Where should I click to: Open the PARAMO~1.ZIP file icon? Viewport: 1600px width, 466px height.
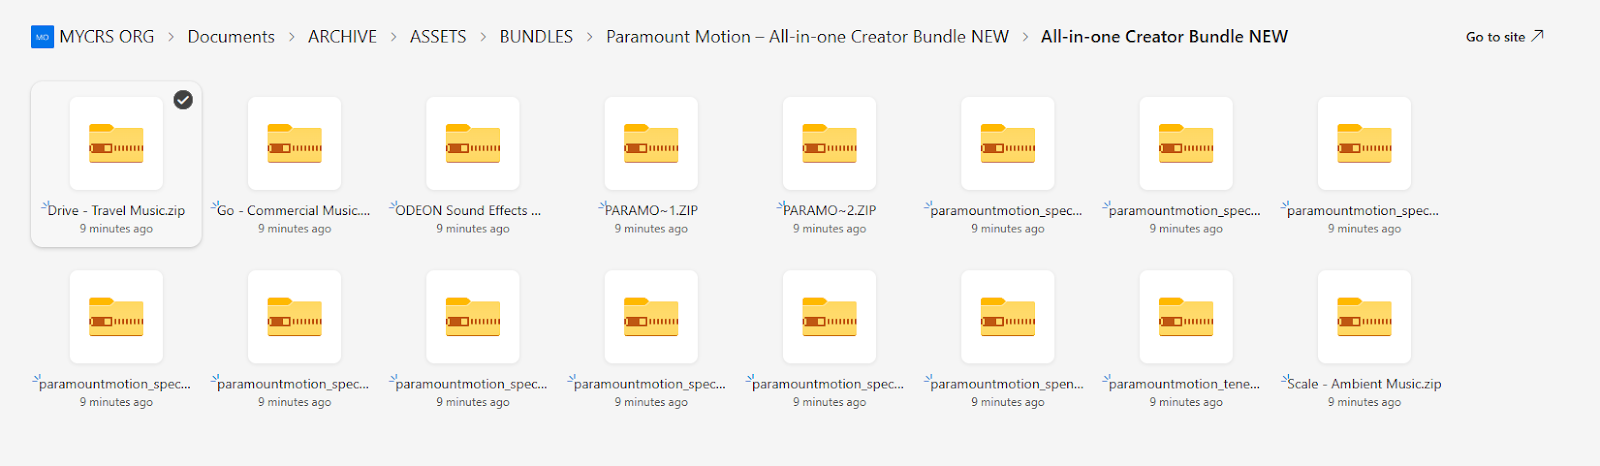pyautogui.click(x=651, y=144)
